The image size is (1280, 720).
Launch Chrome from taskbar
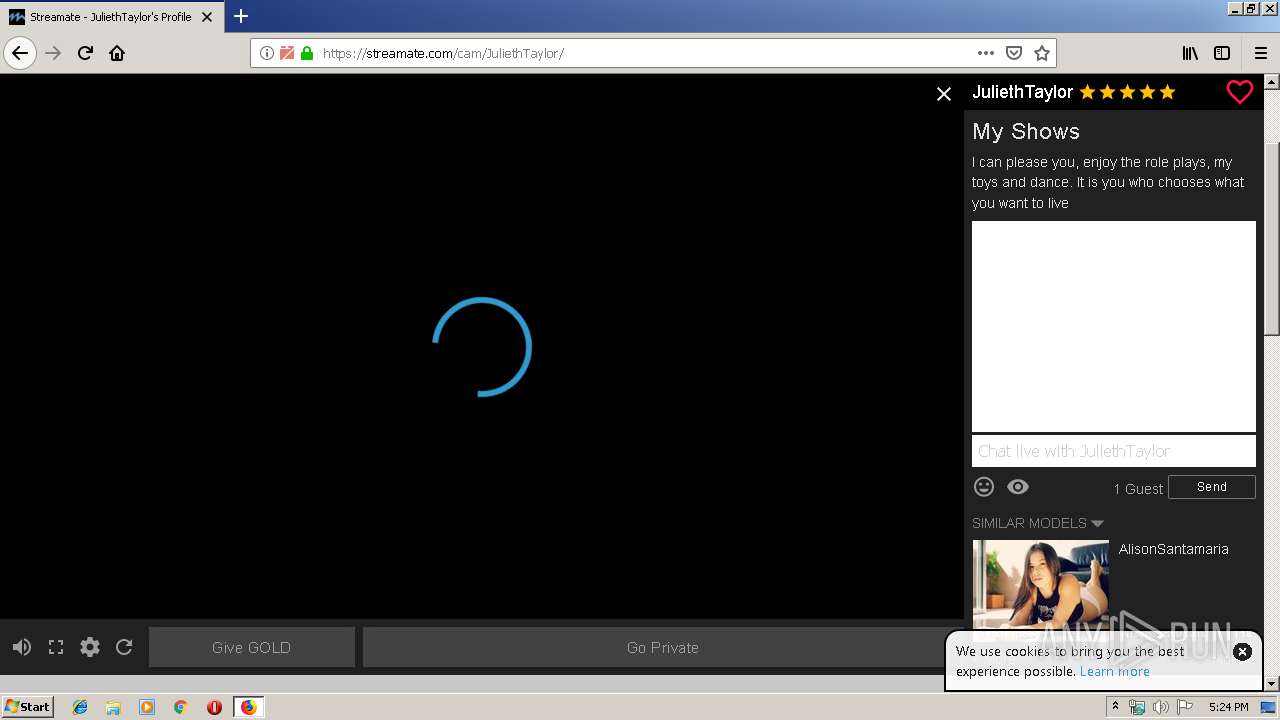(x=180, y=707)
